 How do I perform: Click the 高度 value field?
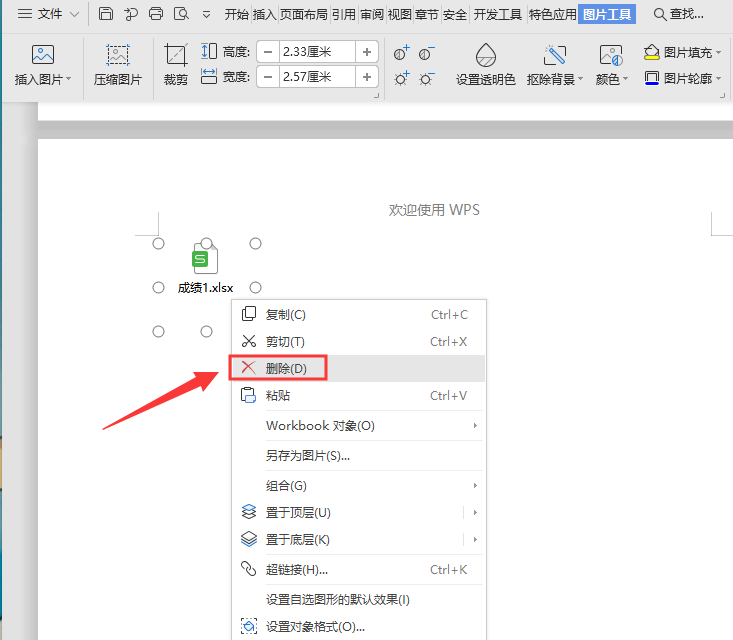(317, 52)
